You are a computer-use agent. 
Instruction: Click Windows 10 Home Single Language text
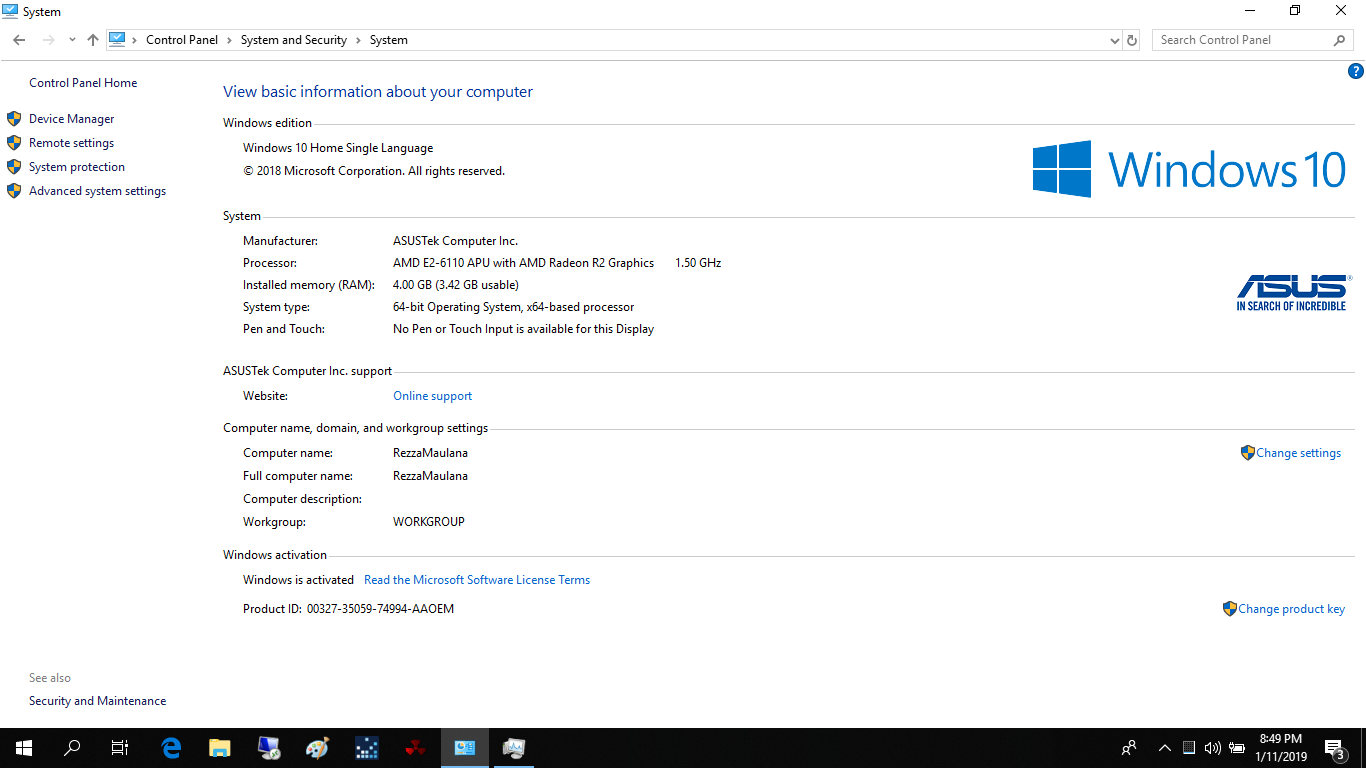338,148
